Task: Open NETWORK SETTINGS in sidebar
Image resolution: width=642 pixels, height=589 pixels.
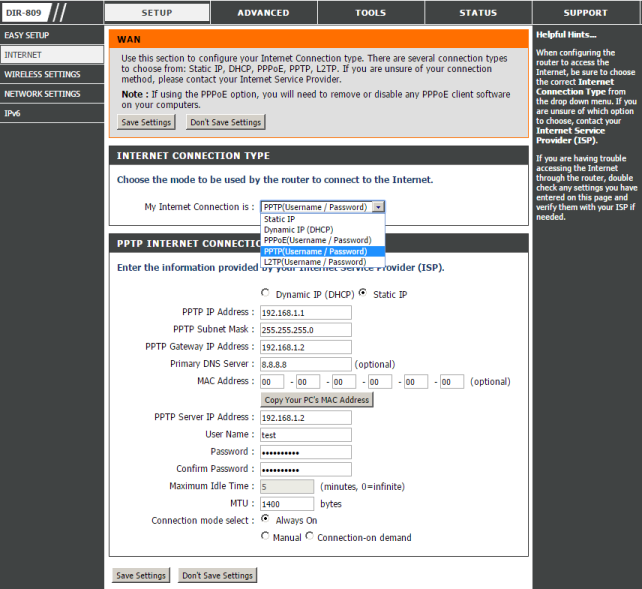Action: click(x=52, y=94)
